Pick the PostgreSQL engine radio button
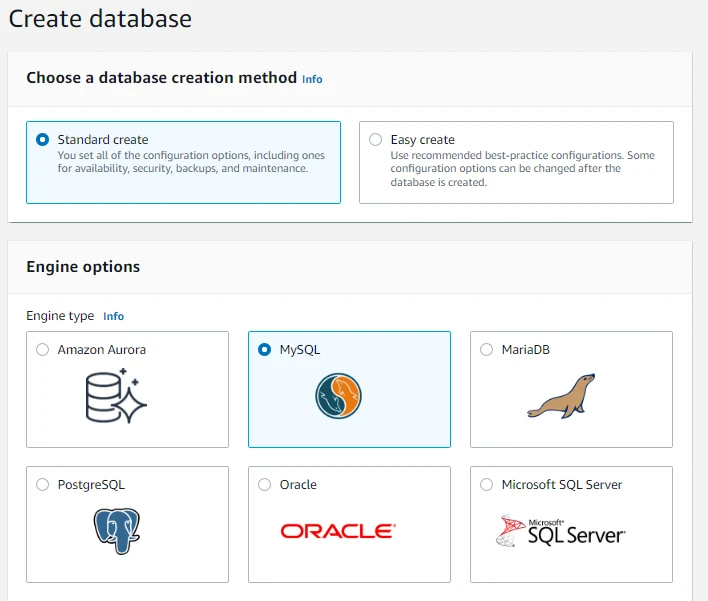Viewport: 708px width, 601px height. pos(42,485)
